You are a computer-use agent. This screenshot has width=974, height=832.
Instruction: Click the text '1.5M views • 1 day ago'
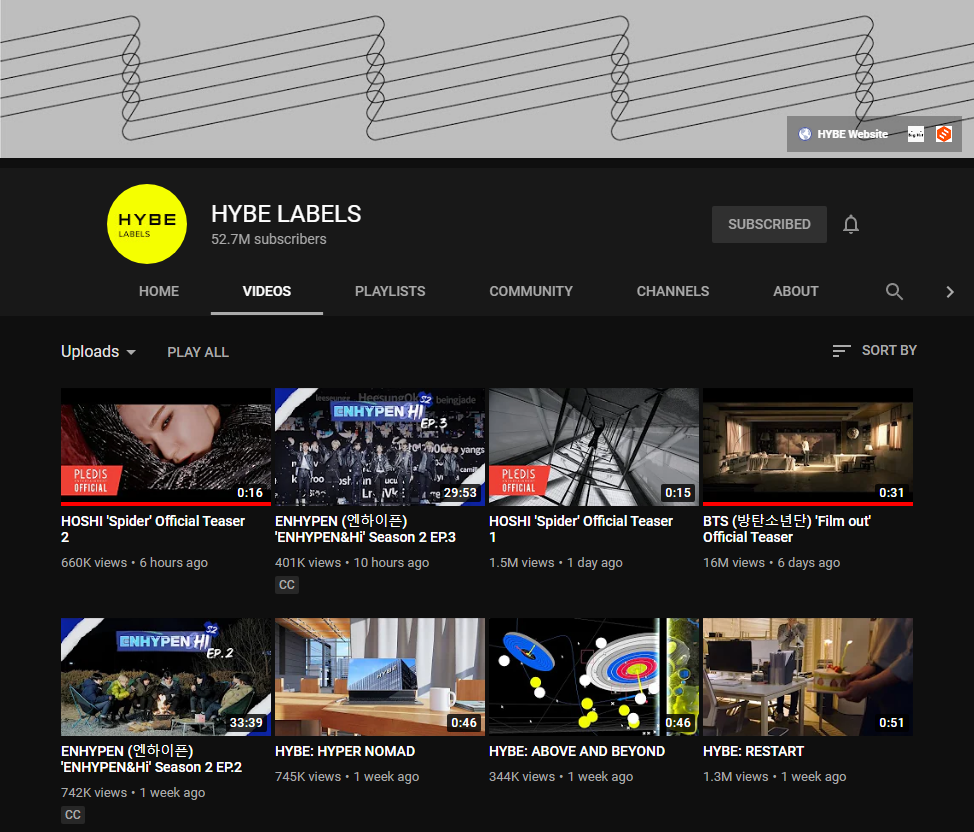click(x=556, y=563)
